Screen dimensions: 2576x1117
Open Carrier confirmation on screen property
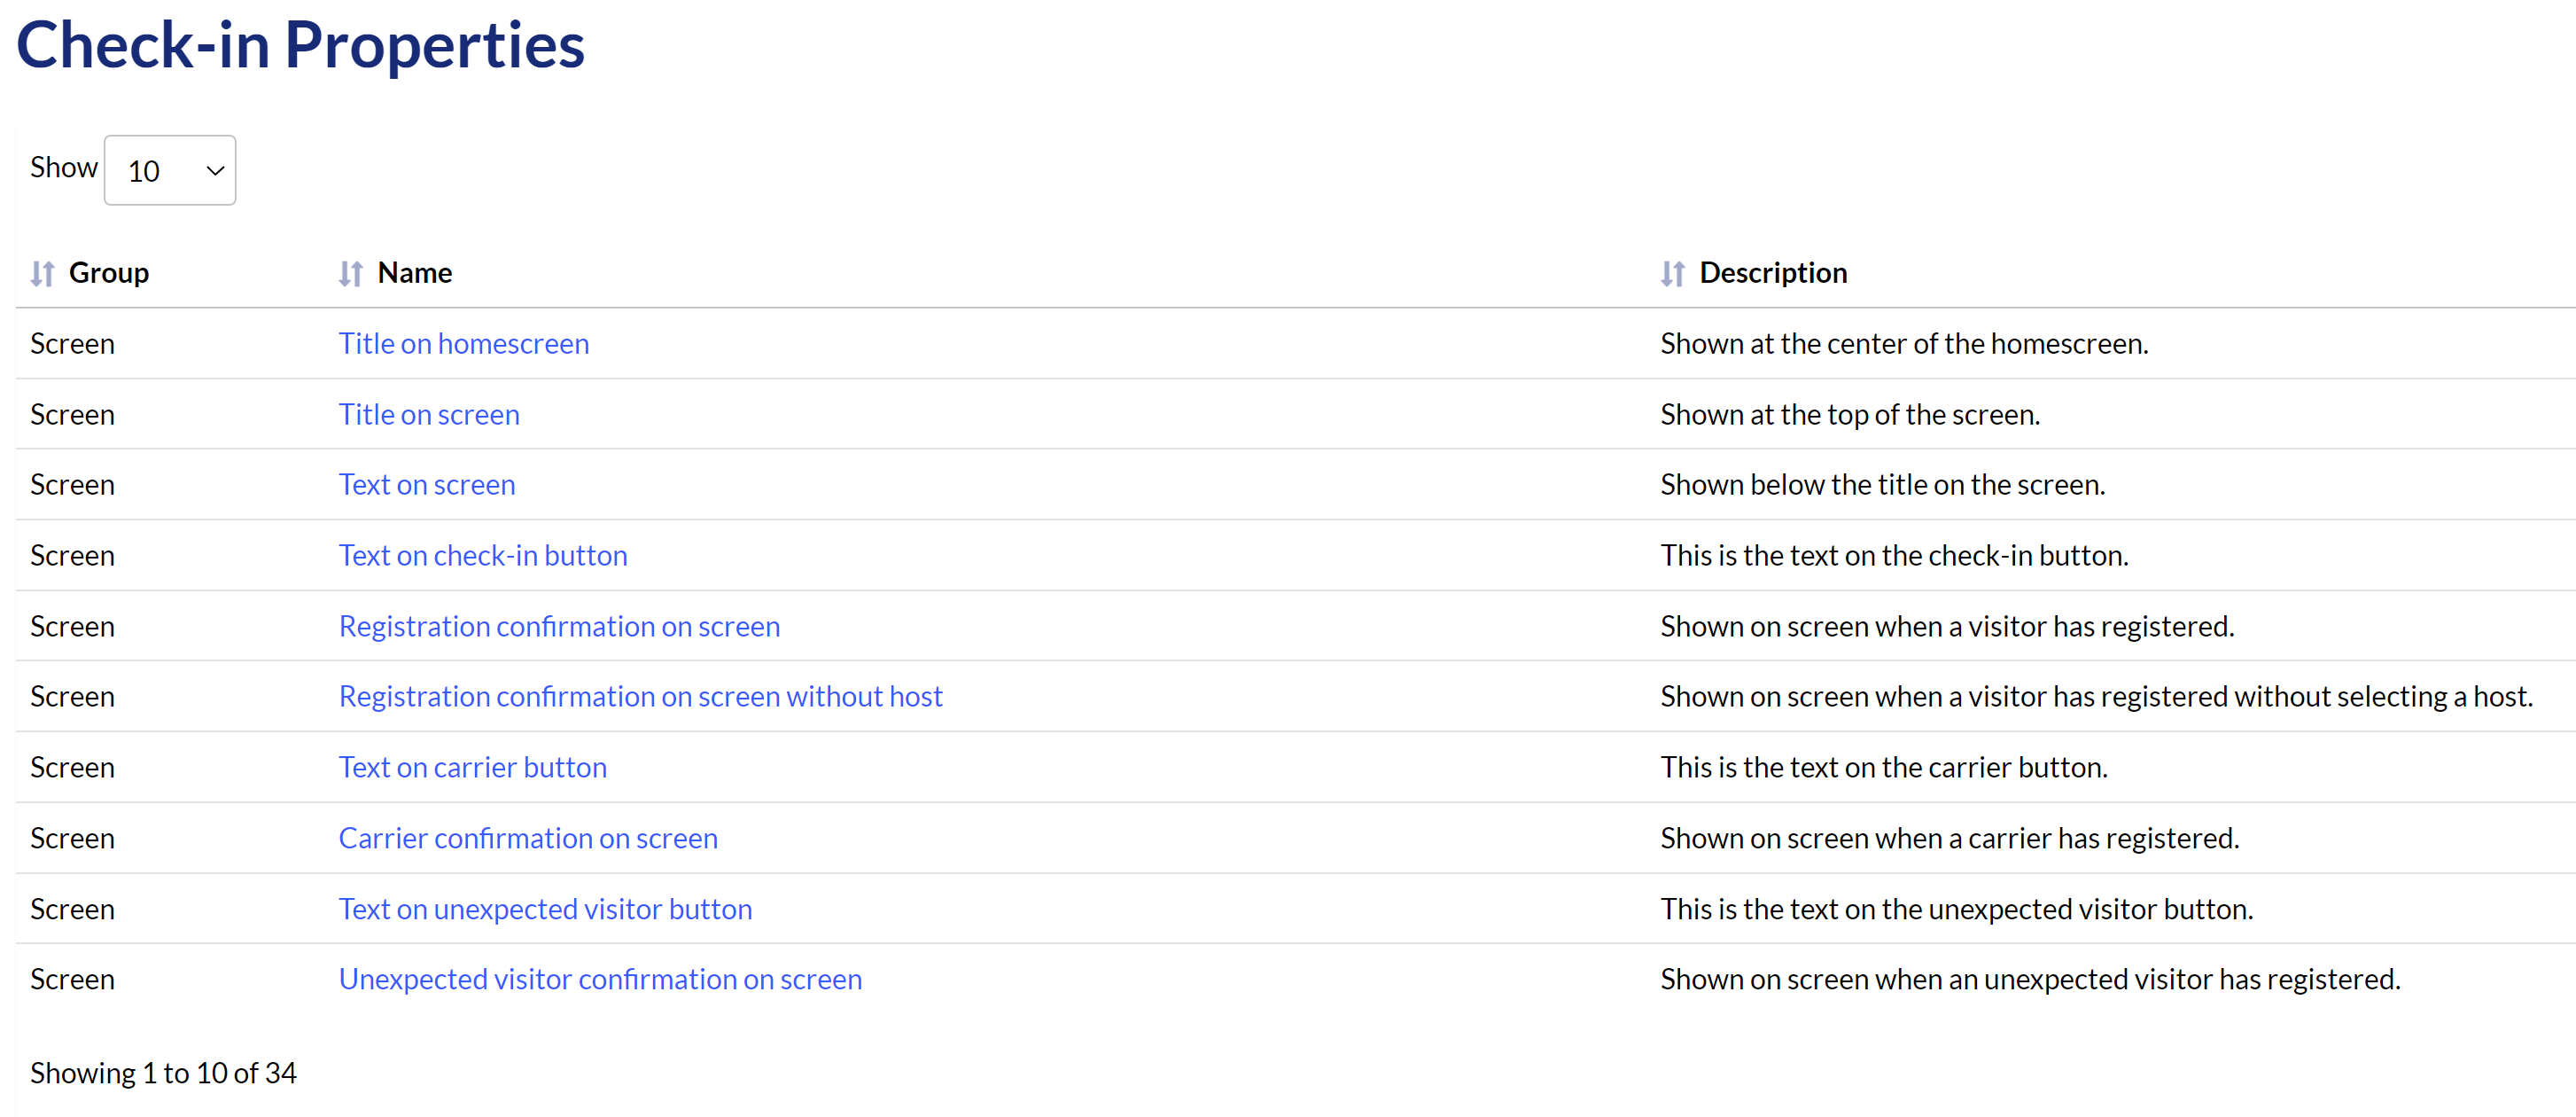(x=527, y=839)
